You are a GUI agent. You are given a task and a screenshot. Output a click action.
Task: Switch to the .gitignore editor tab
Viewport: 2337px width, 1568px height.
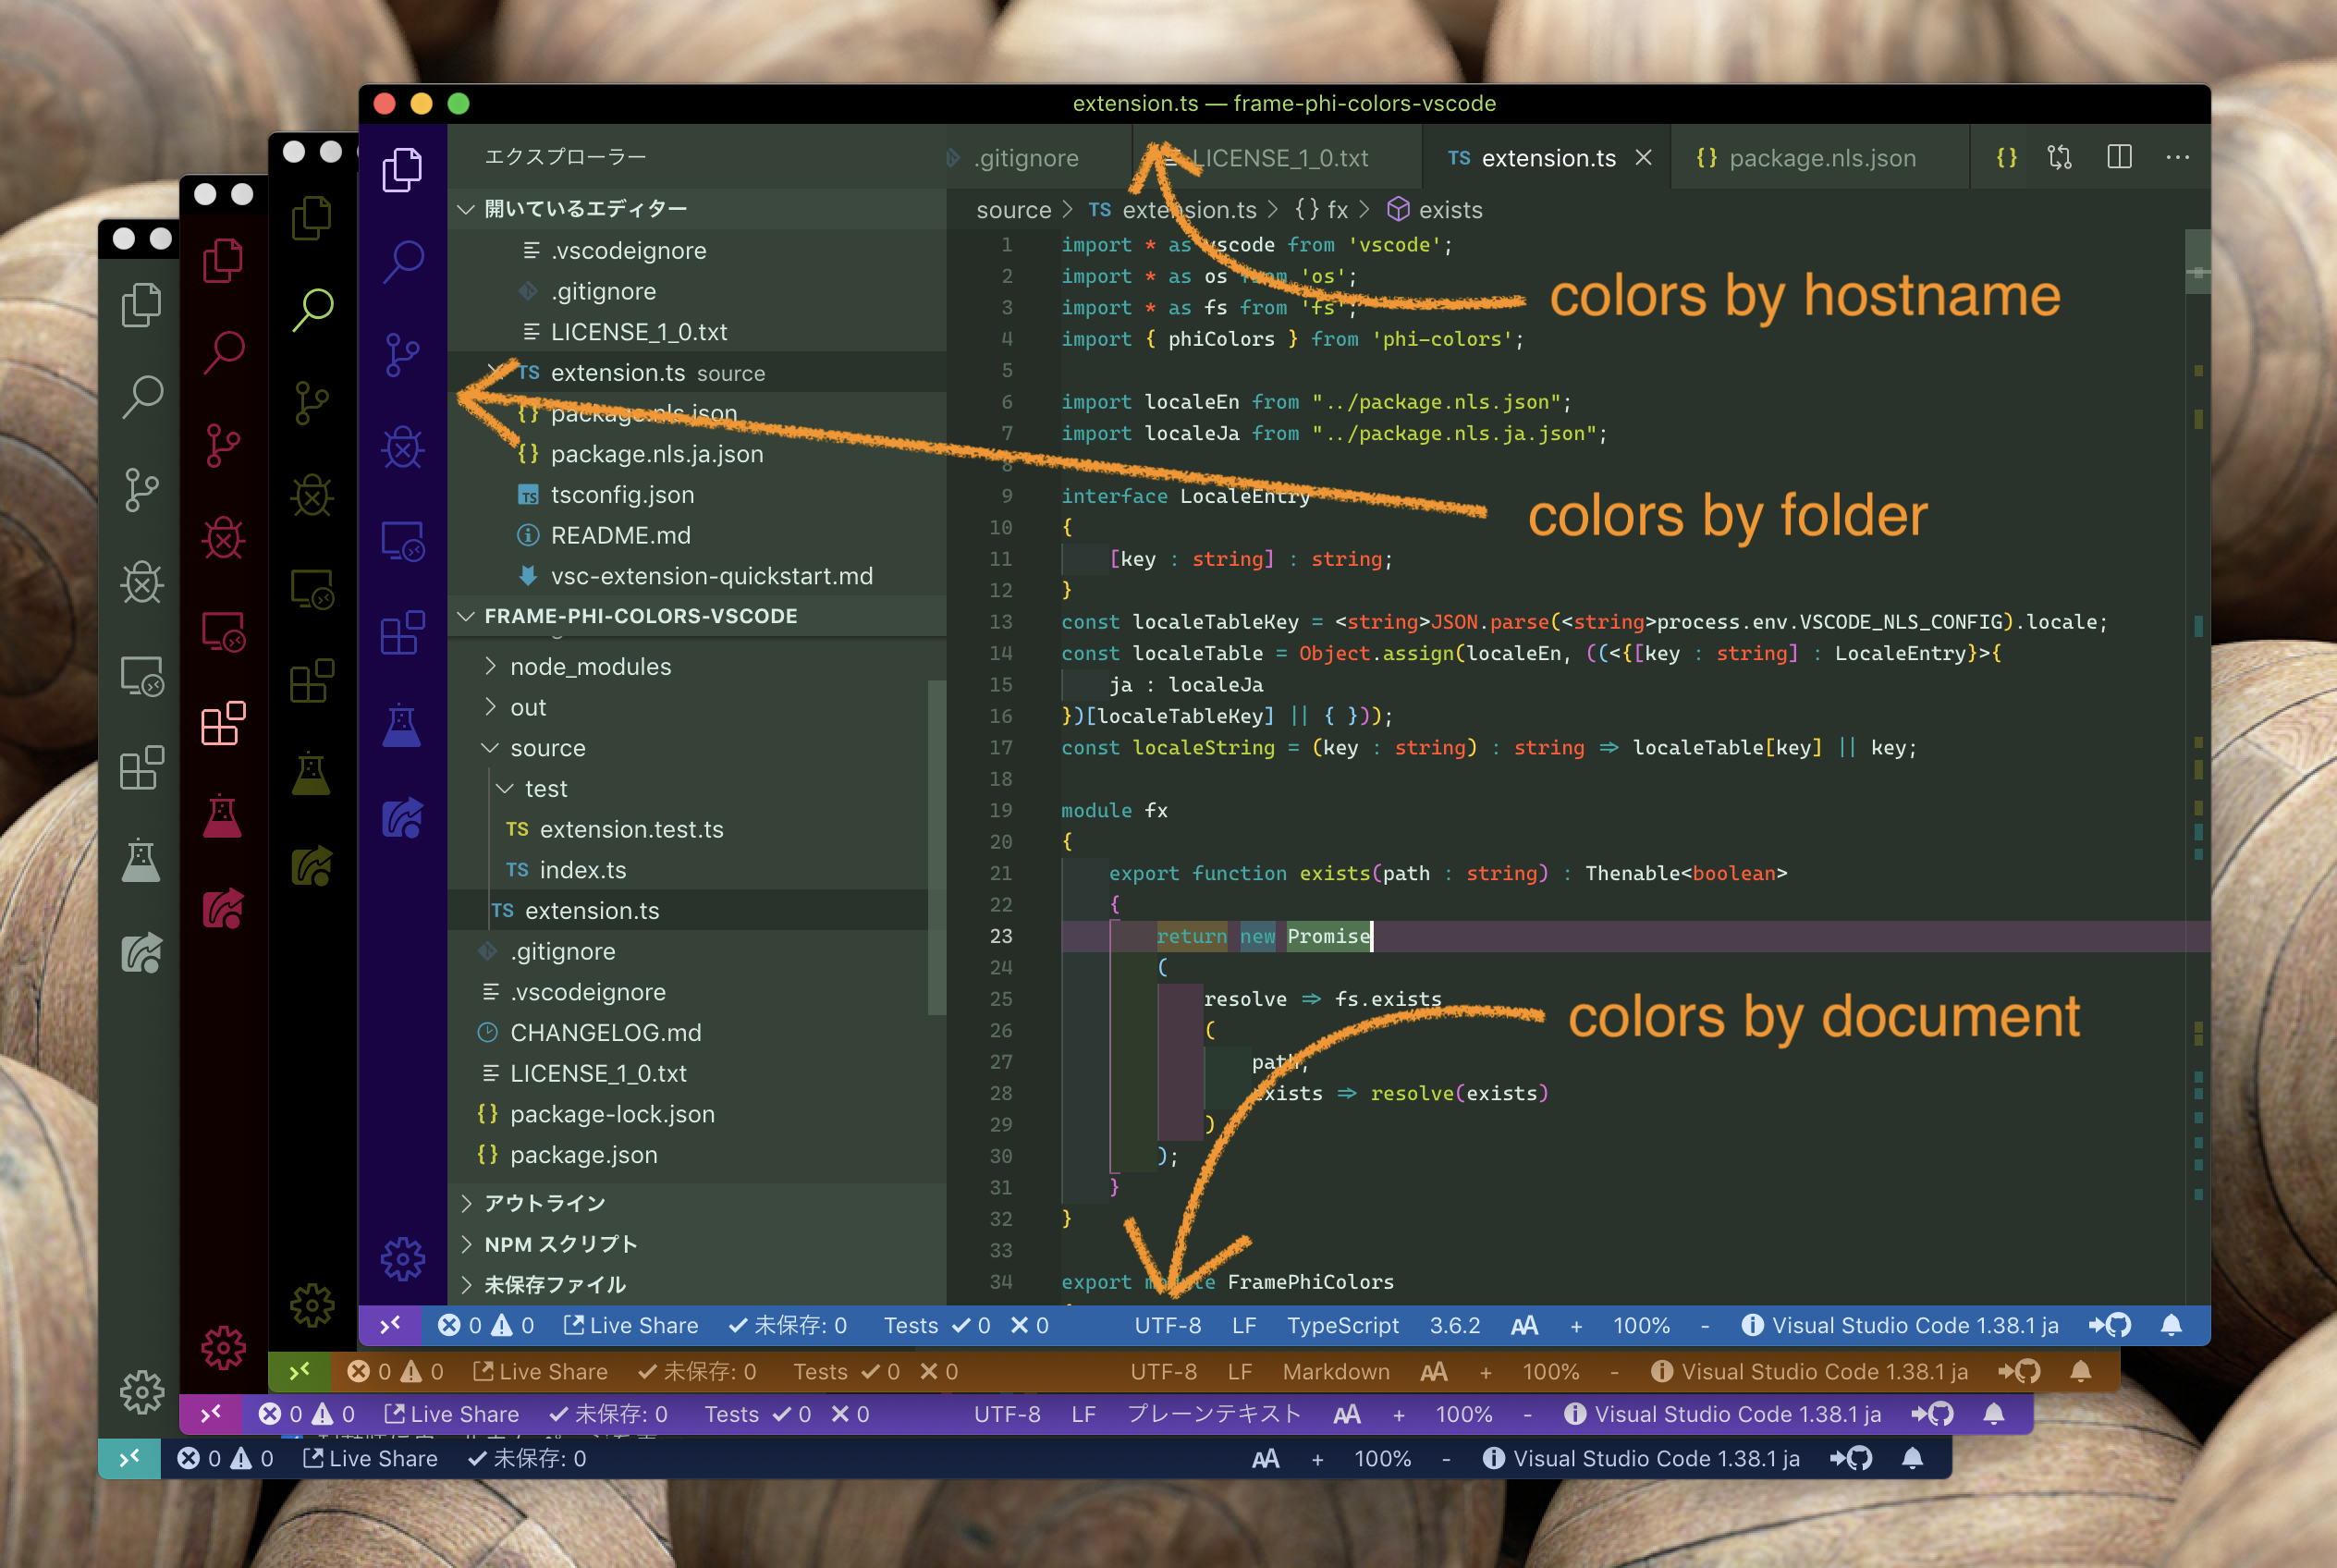tap(1026, 158)
